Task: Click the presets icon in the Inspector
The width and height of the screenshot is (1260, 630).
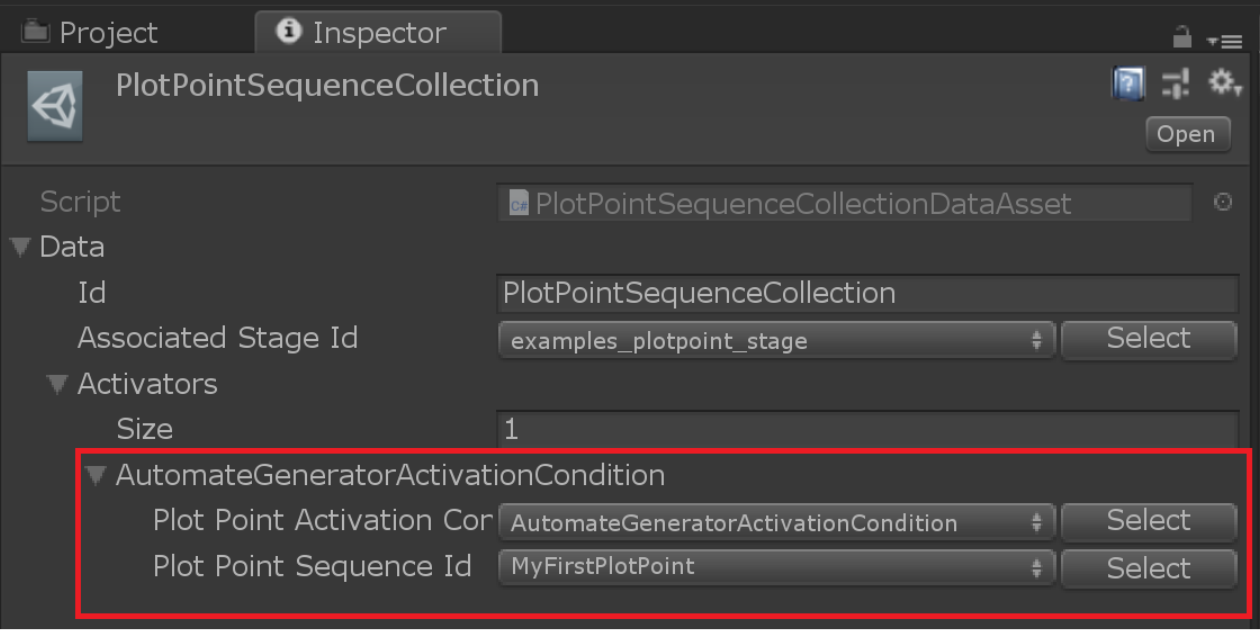Action: click(x=1174, y=84)
